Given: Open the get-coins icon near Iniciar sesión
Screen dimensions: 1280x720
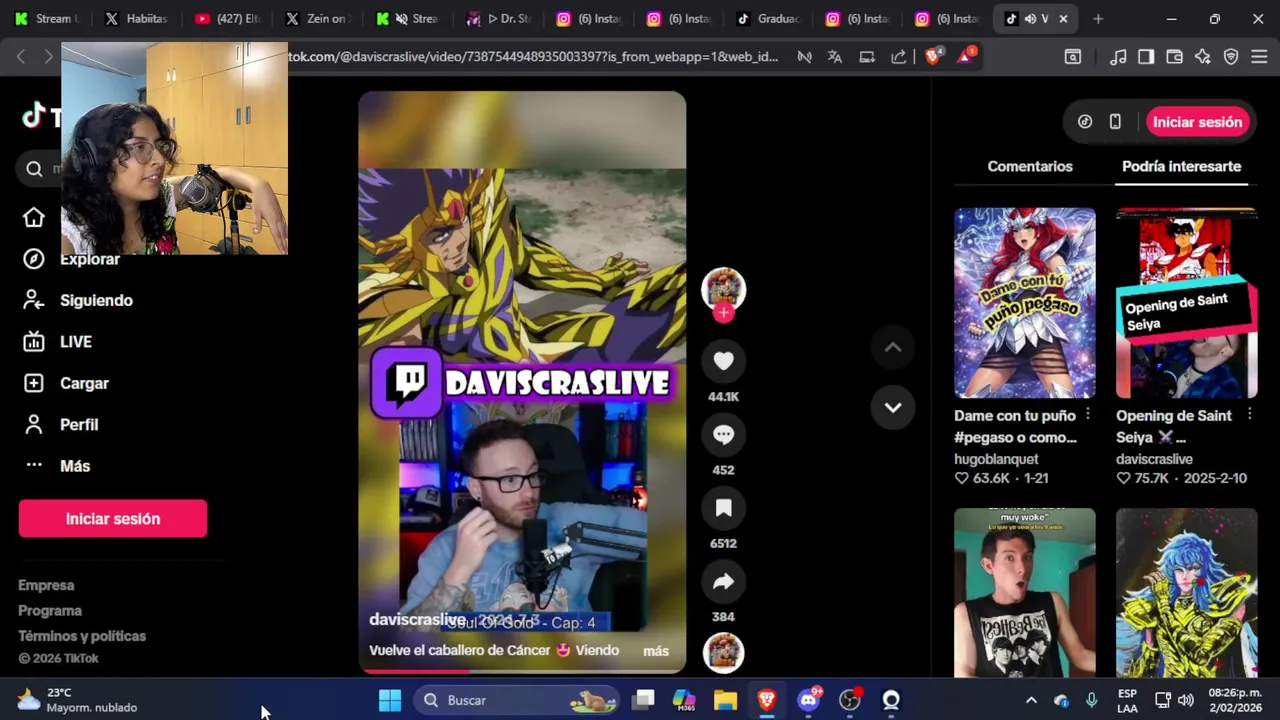Looking at the screenshot, I should 1085,122.
